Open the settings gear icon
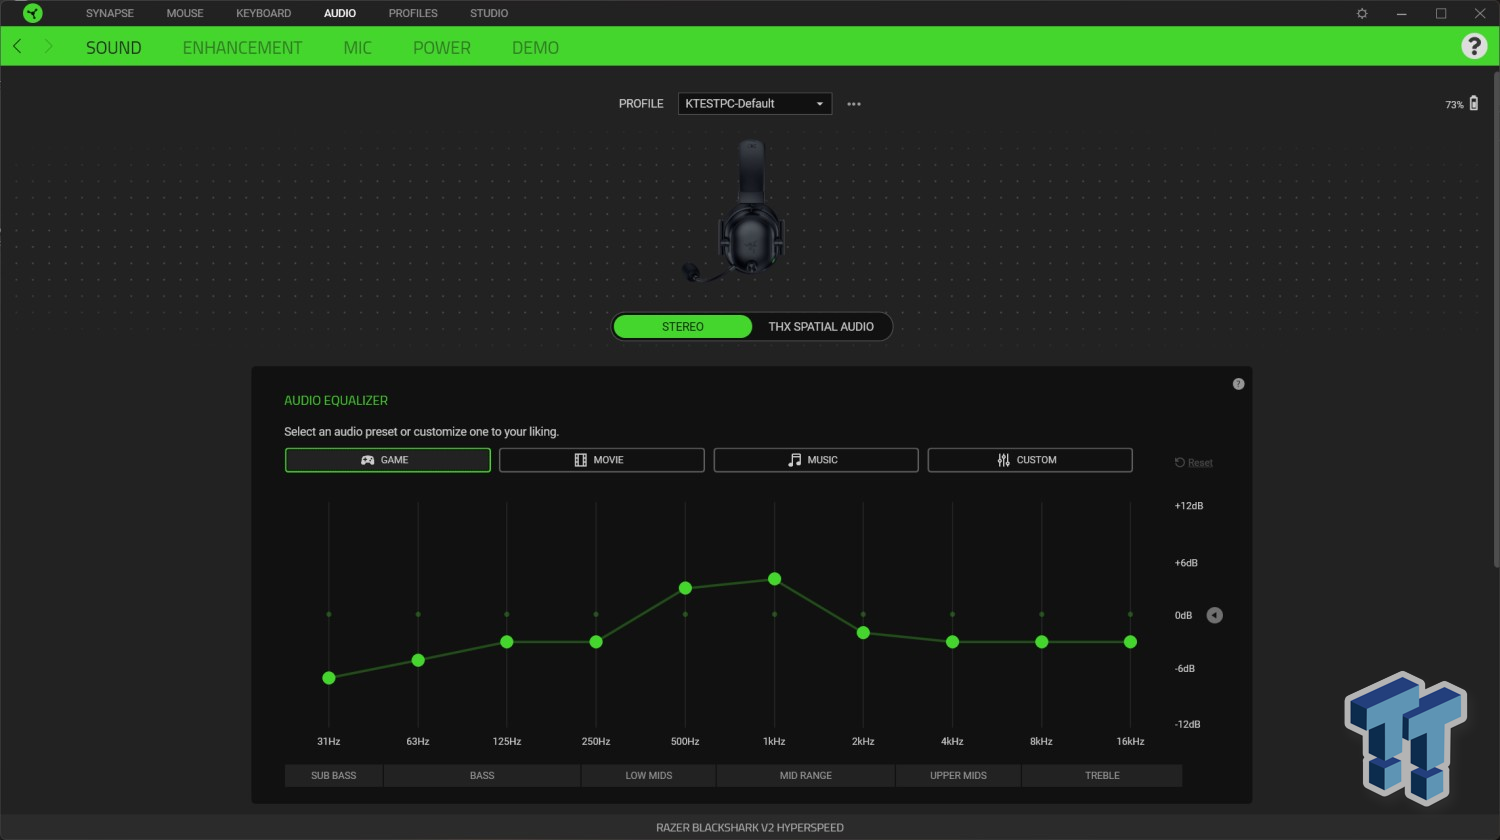Viewport: 1500px width, 840px height. [1362, 13]
